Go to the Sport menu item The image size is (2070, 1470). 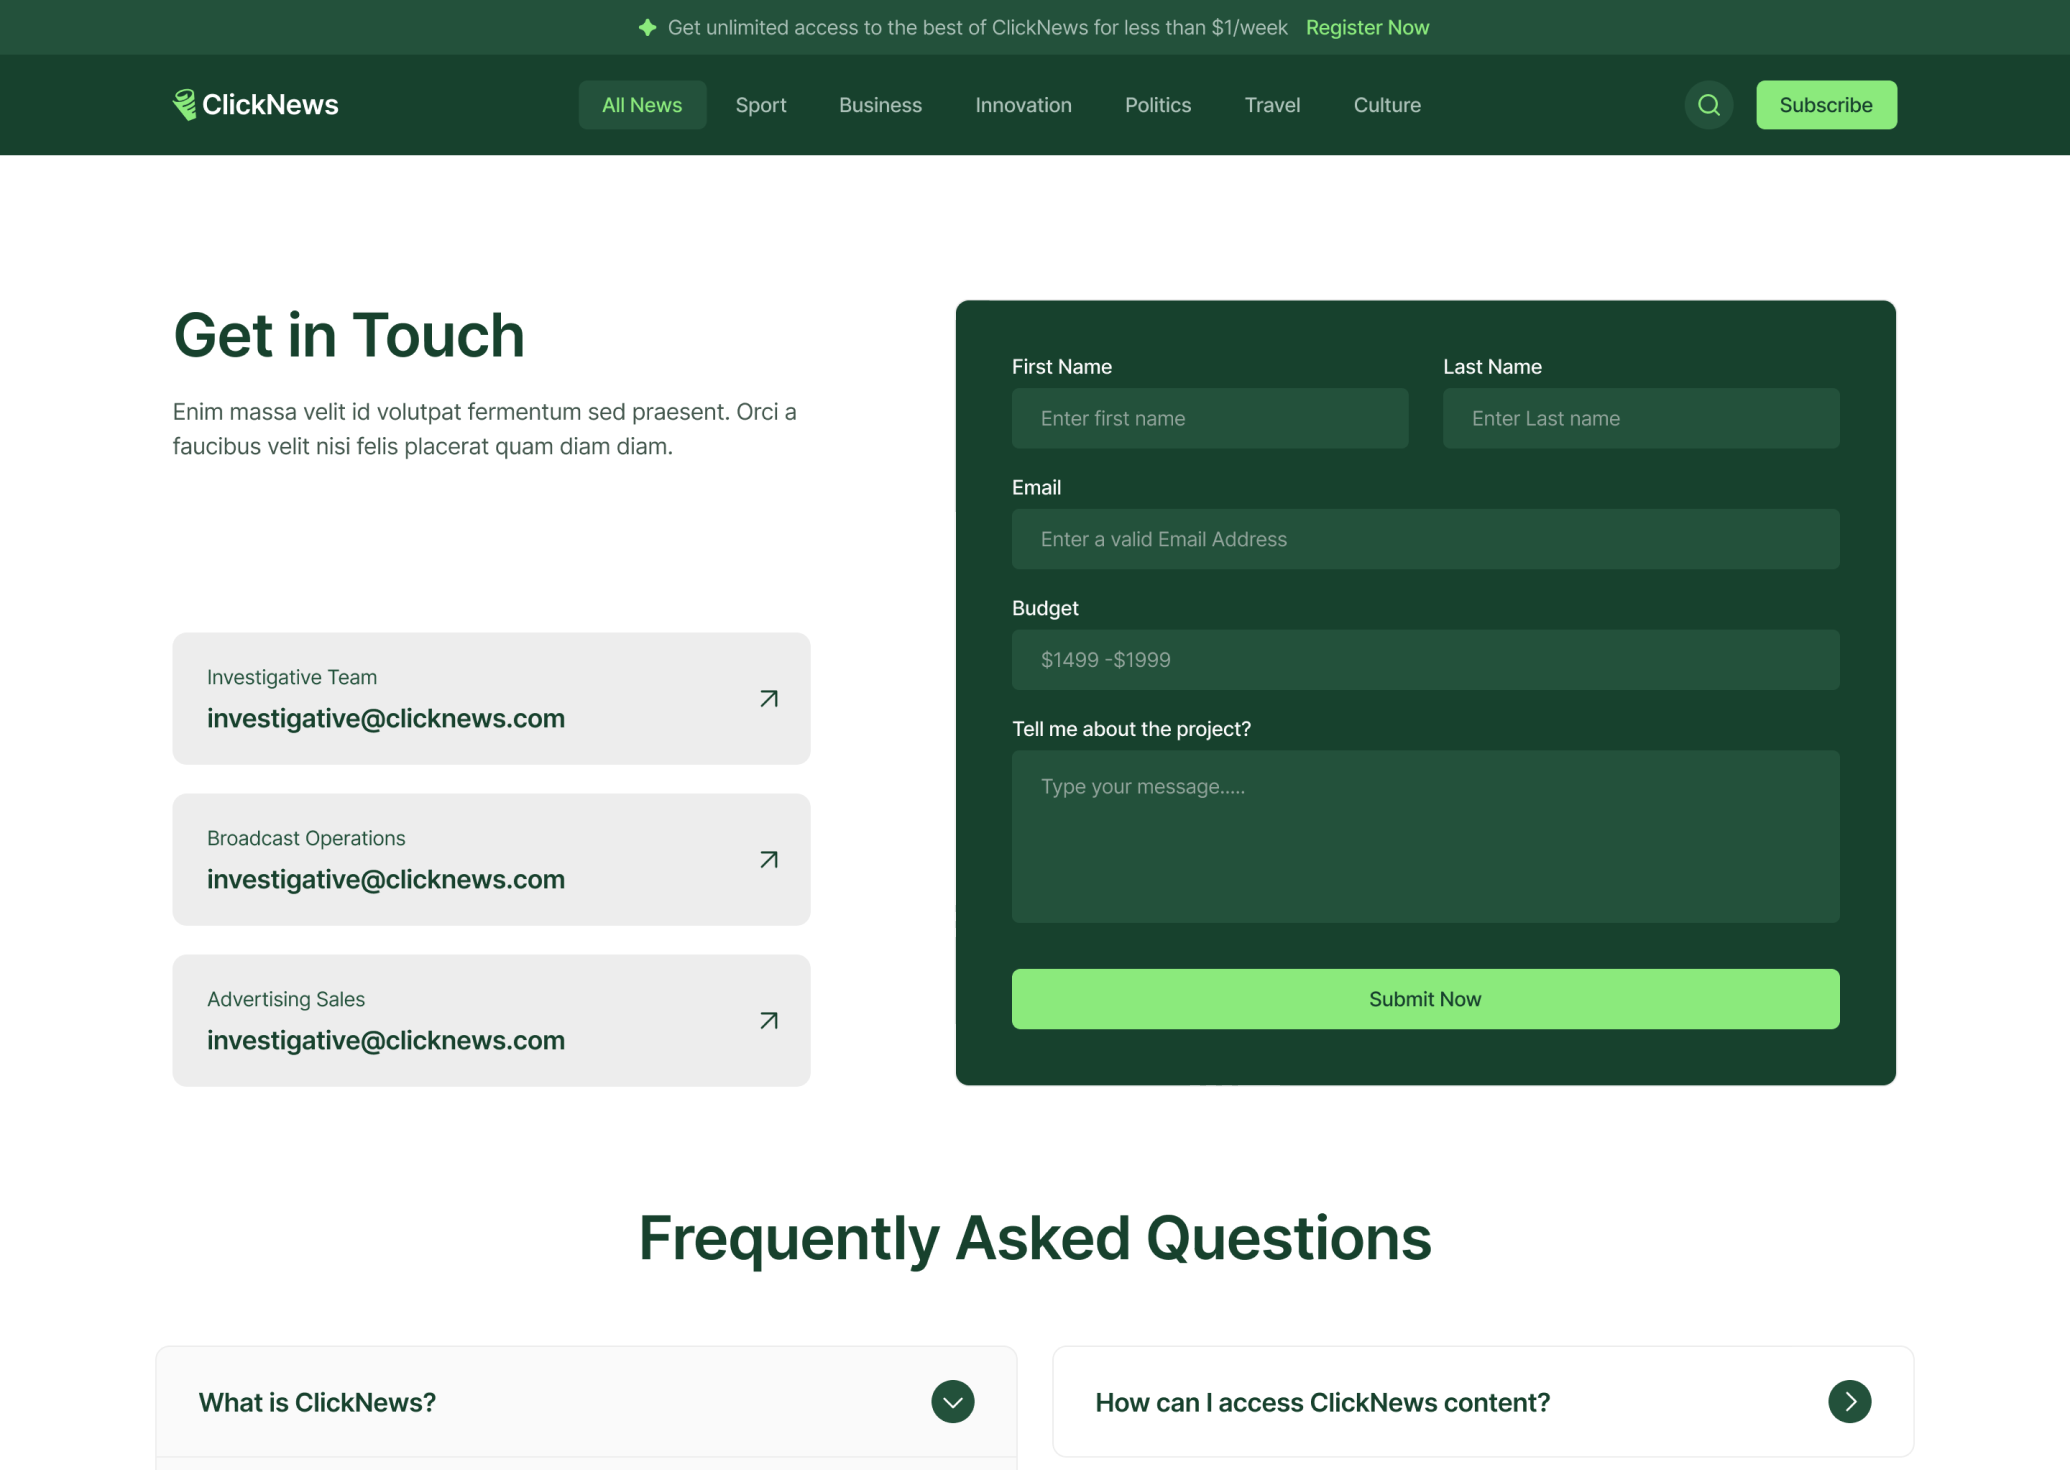pyautogui.click(x=760, y=105)
